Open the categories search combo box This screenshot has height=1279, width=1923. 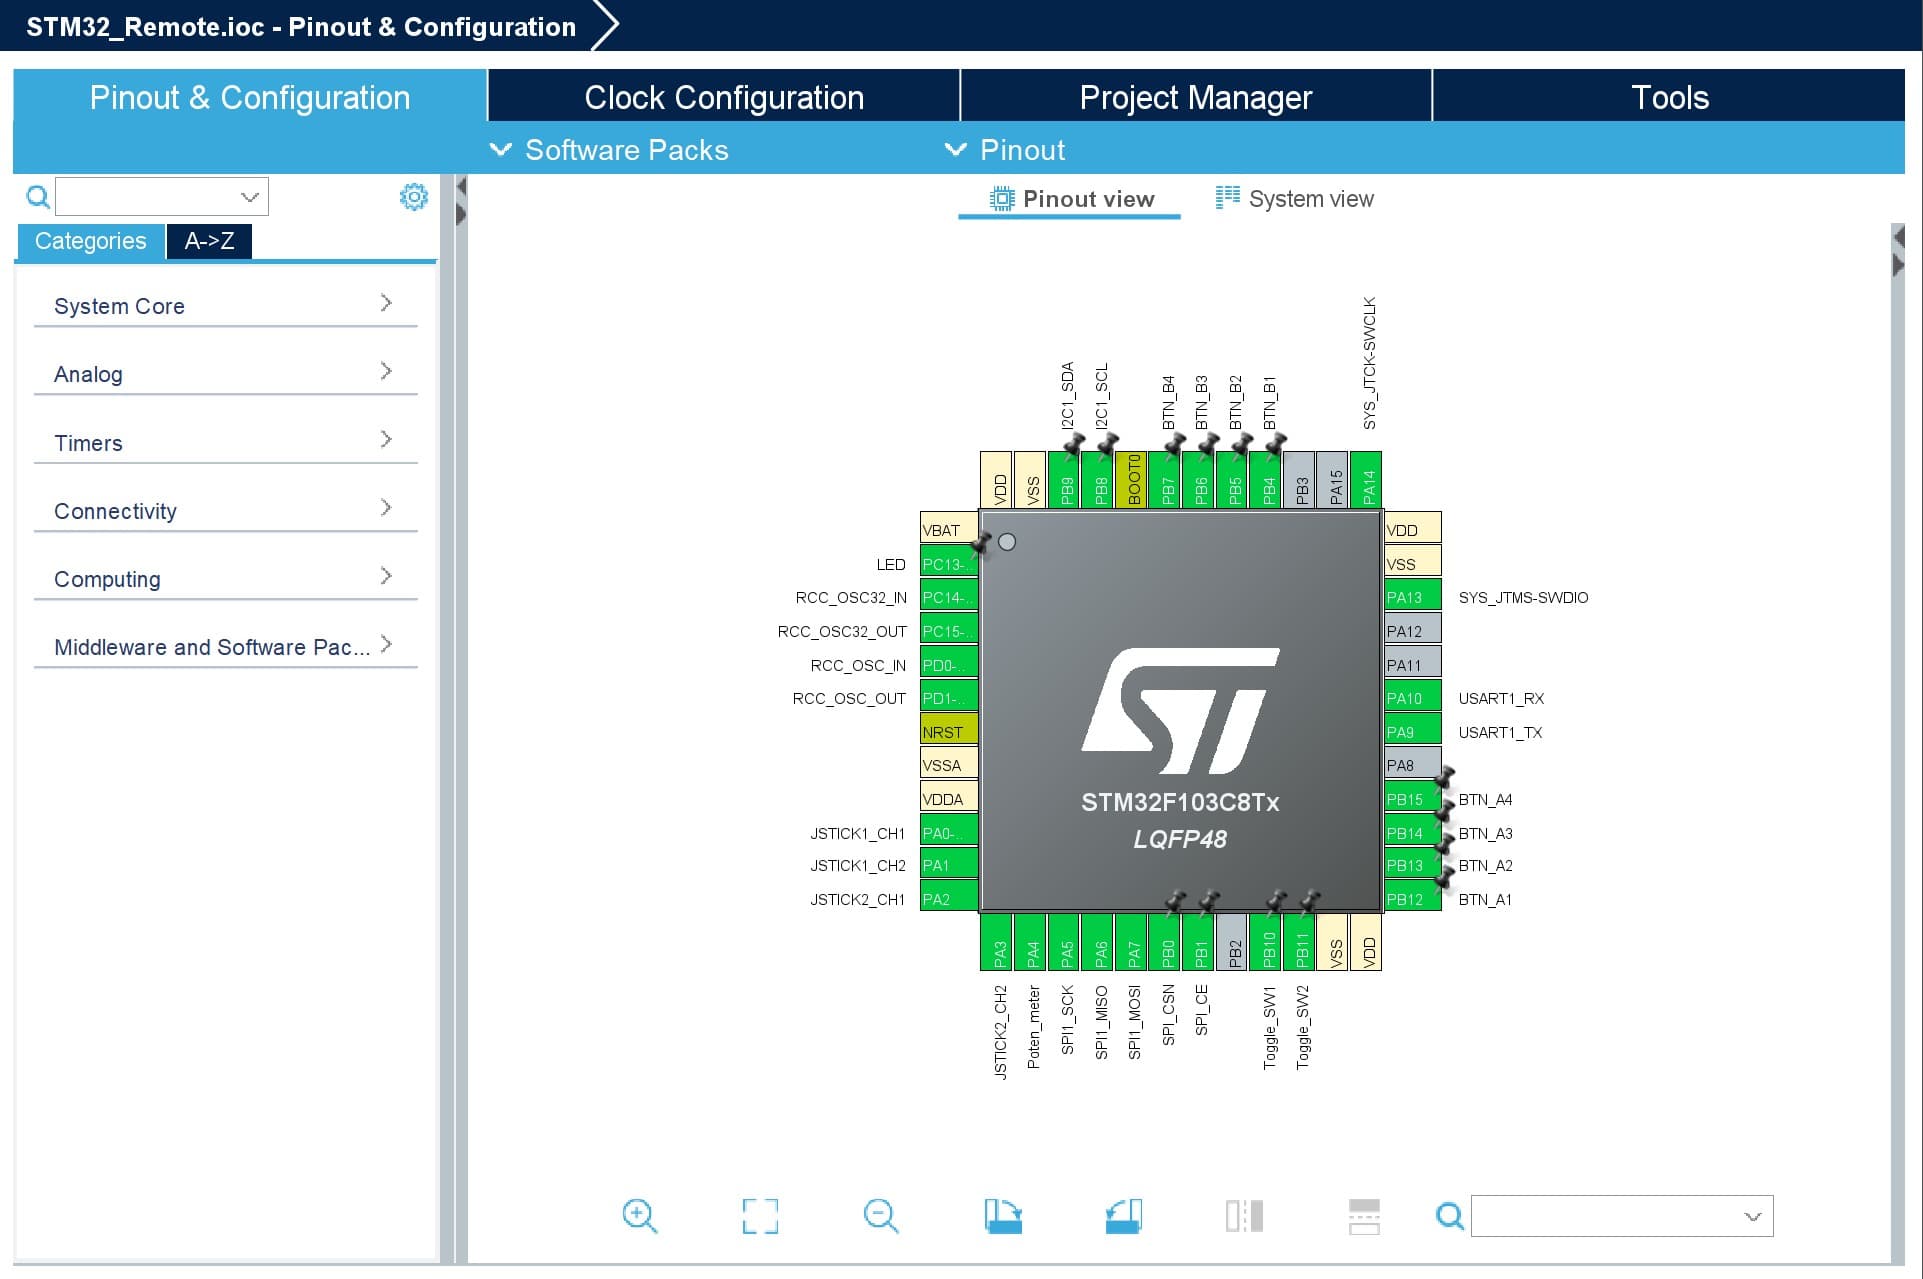point(162,197)
